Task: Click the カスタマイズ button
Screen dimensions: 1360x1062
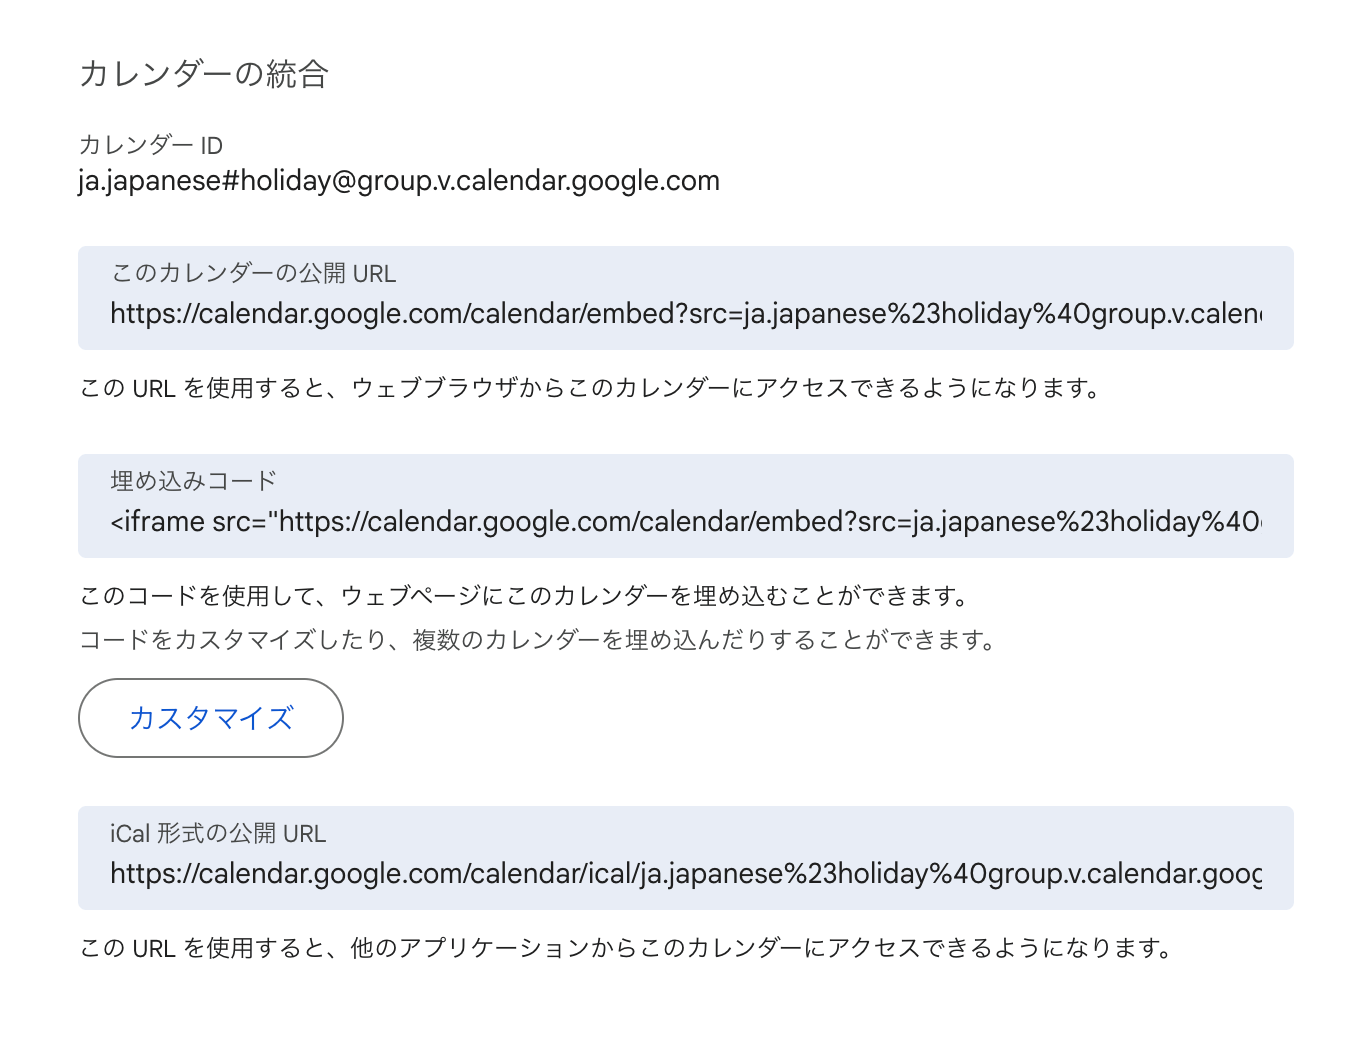Action: coord(211,718)
